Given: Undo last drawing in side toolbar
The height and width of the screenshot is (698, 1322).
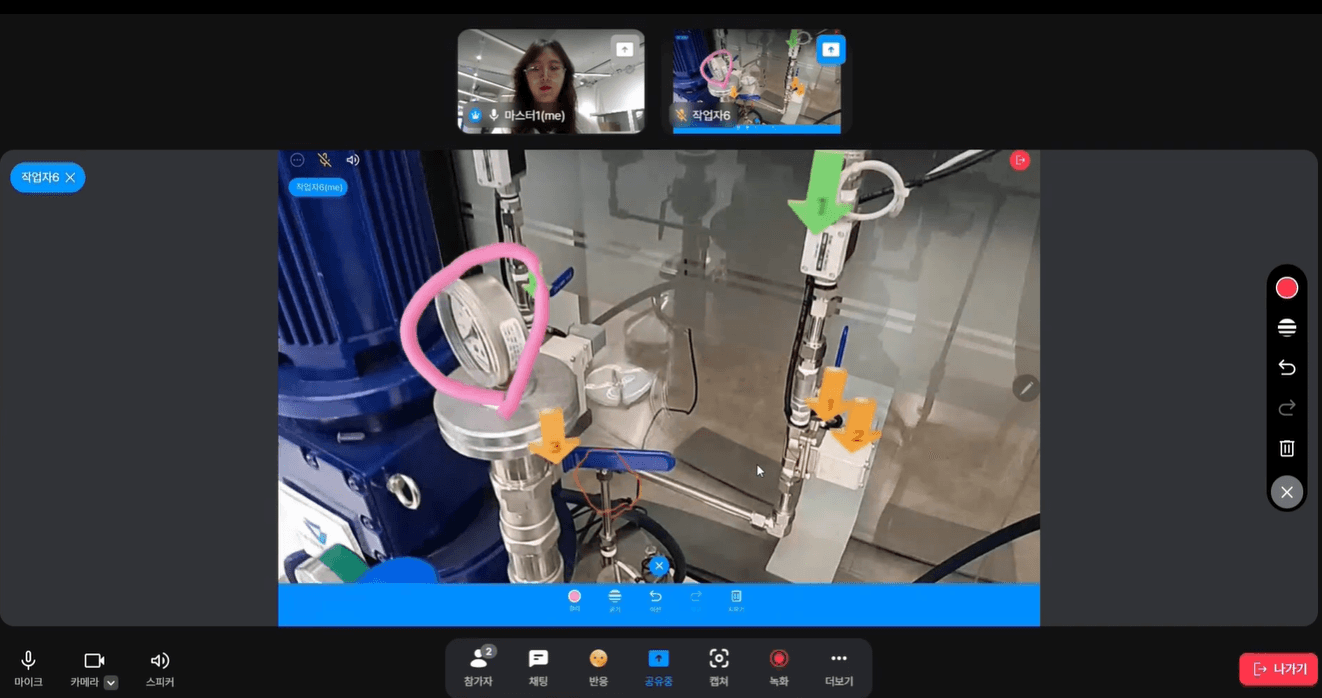Looking at the screenshot, I should pyautogui.click(x=1287, y=368).
